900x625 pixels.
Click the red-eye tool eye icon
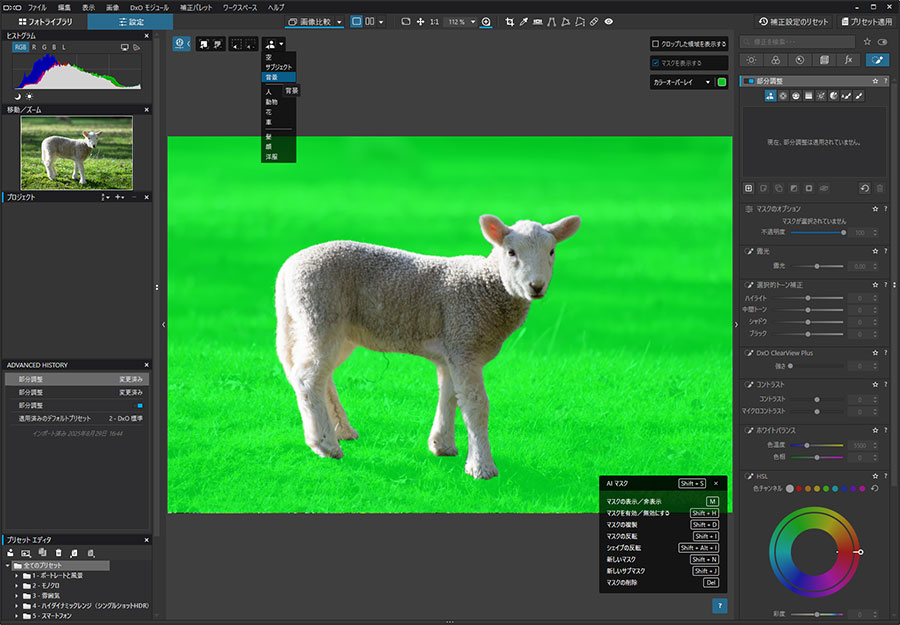pos(608,22)
